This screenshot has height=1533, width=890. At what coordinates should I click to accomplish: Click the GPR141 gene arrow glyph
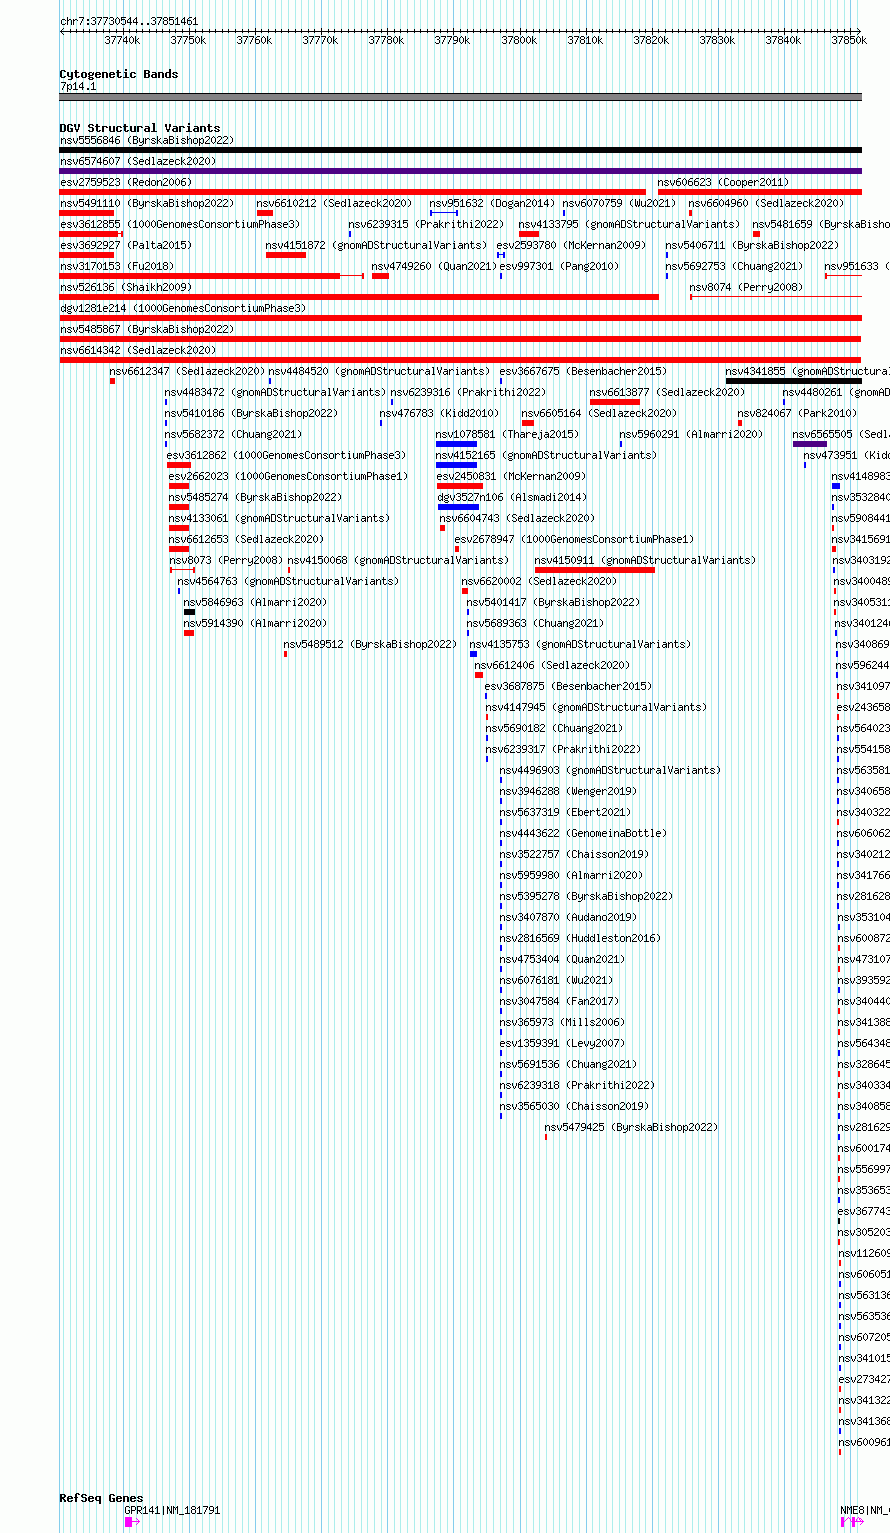point(131,1521)
